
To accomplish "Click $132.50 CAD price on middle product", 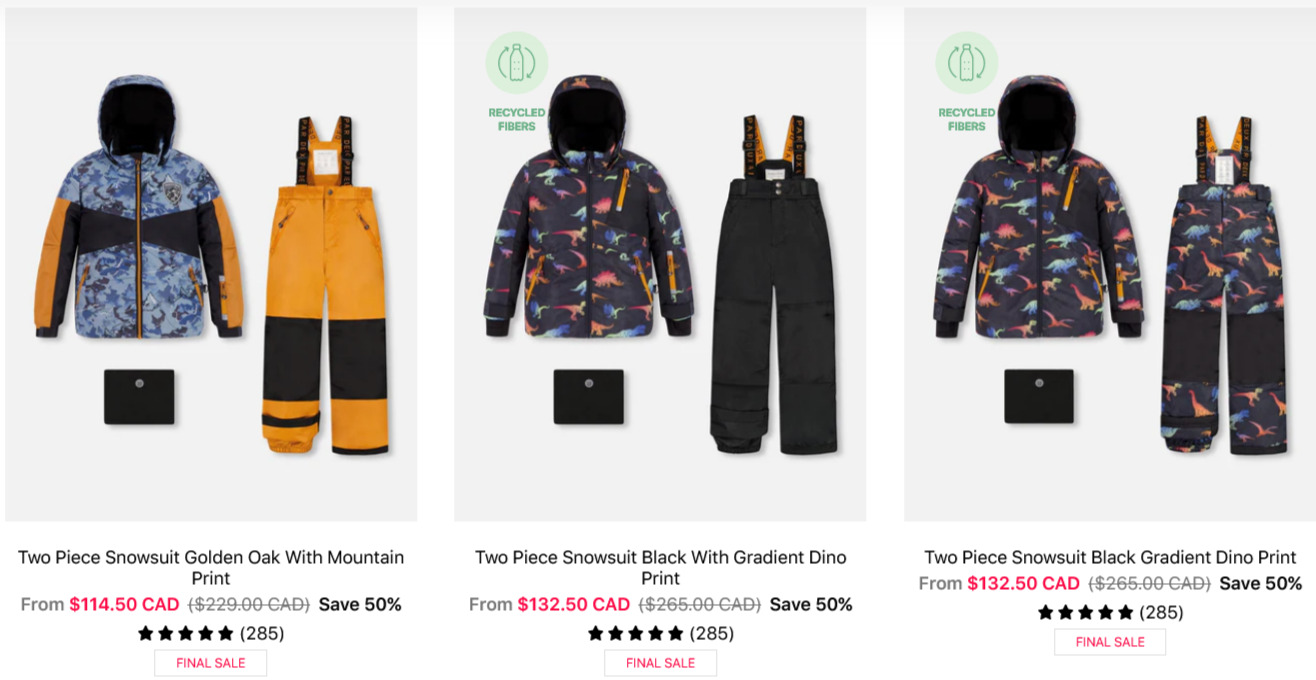I will pos(574,604).
